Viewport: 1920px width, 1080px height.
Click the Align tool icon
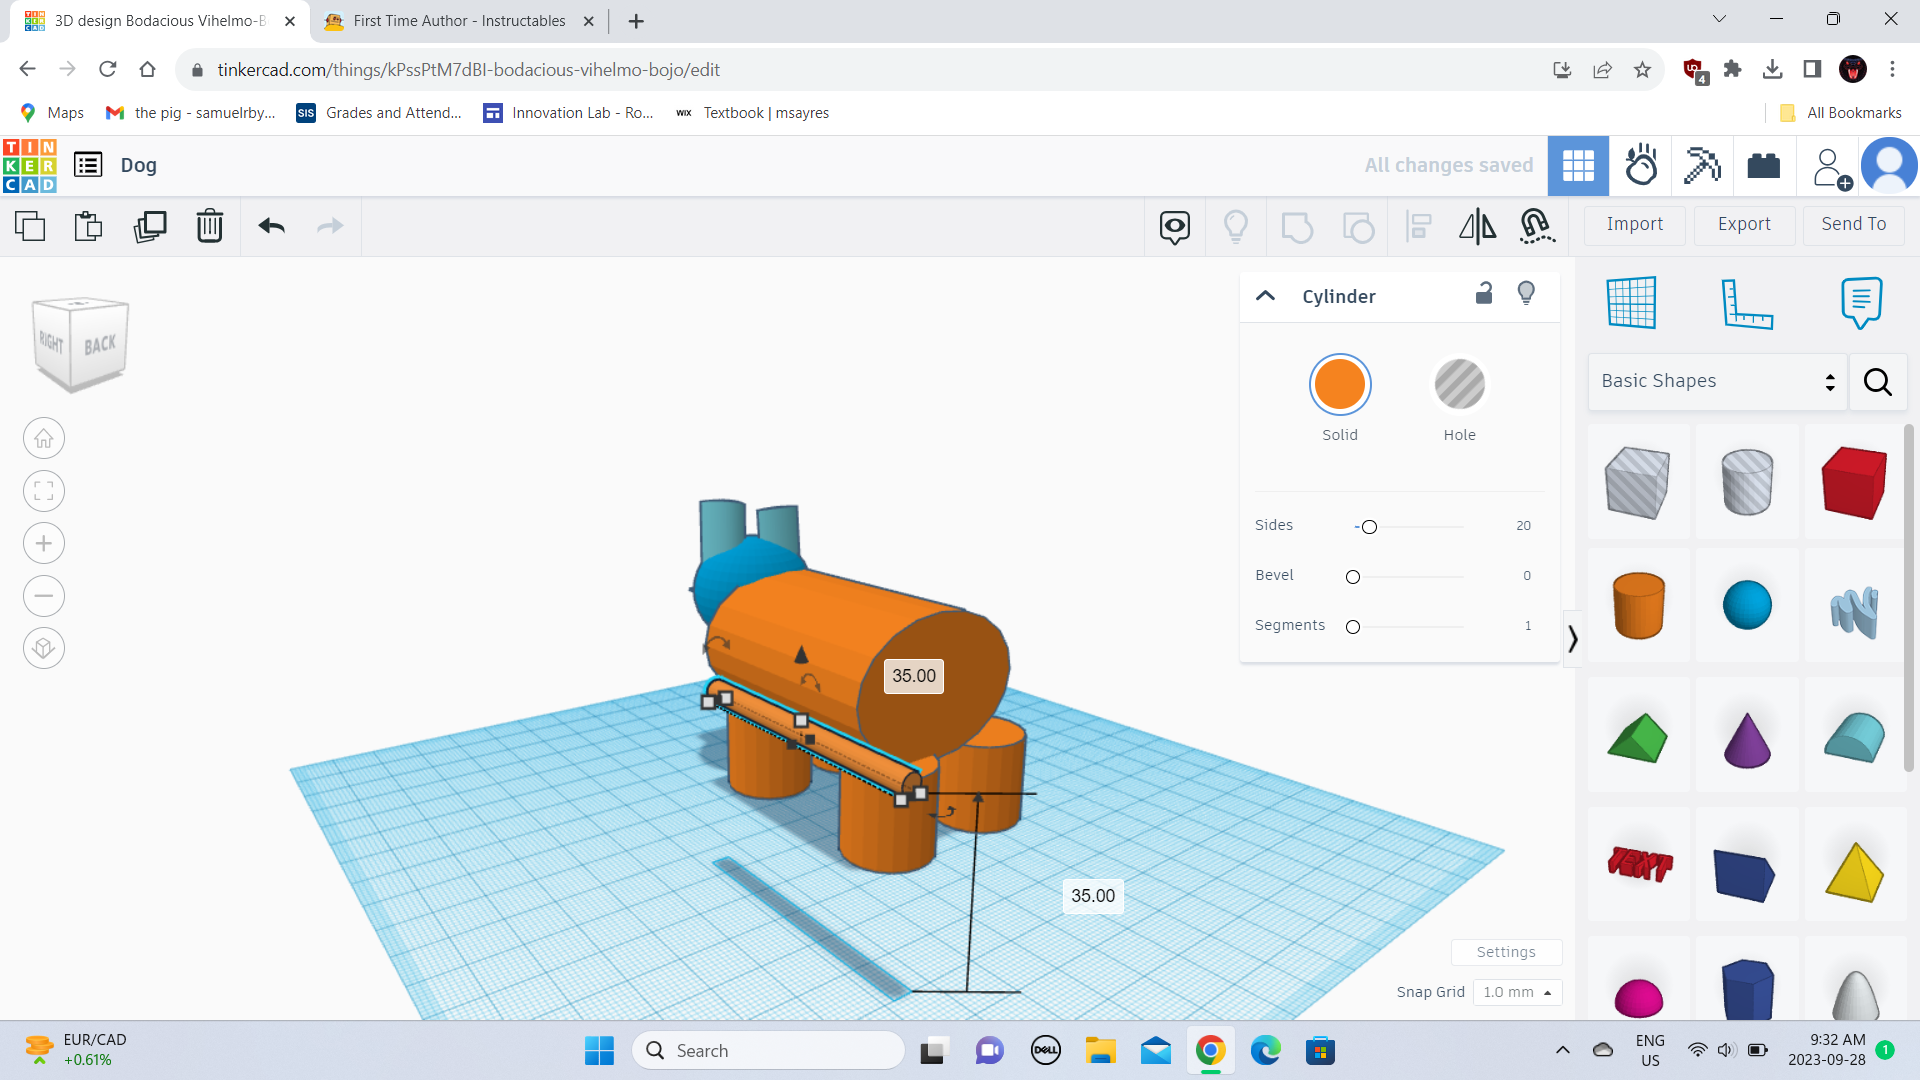coord(1418,226)
